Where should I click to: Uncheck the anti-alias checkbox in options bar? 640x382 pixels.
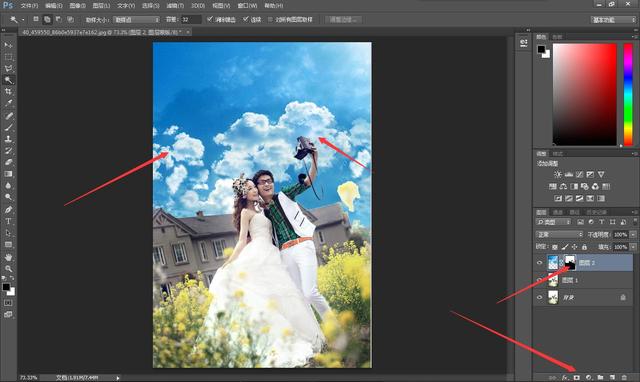click(x=210, y=19)
